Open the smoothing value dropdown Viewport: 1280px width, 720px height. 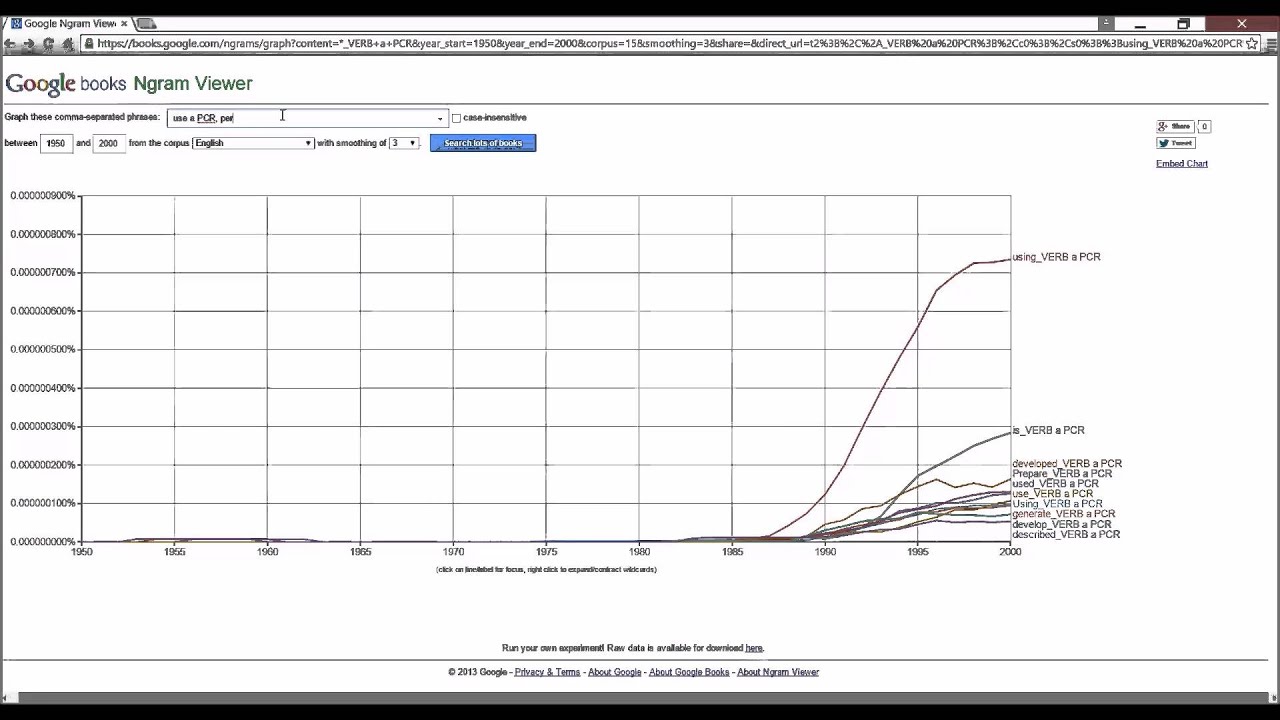coord(403,143)
